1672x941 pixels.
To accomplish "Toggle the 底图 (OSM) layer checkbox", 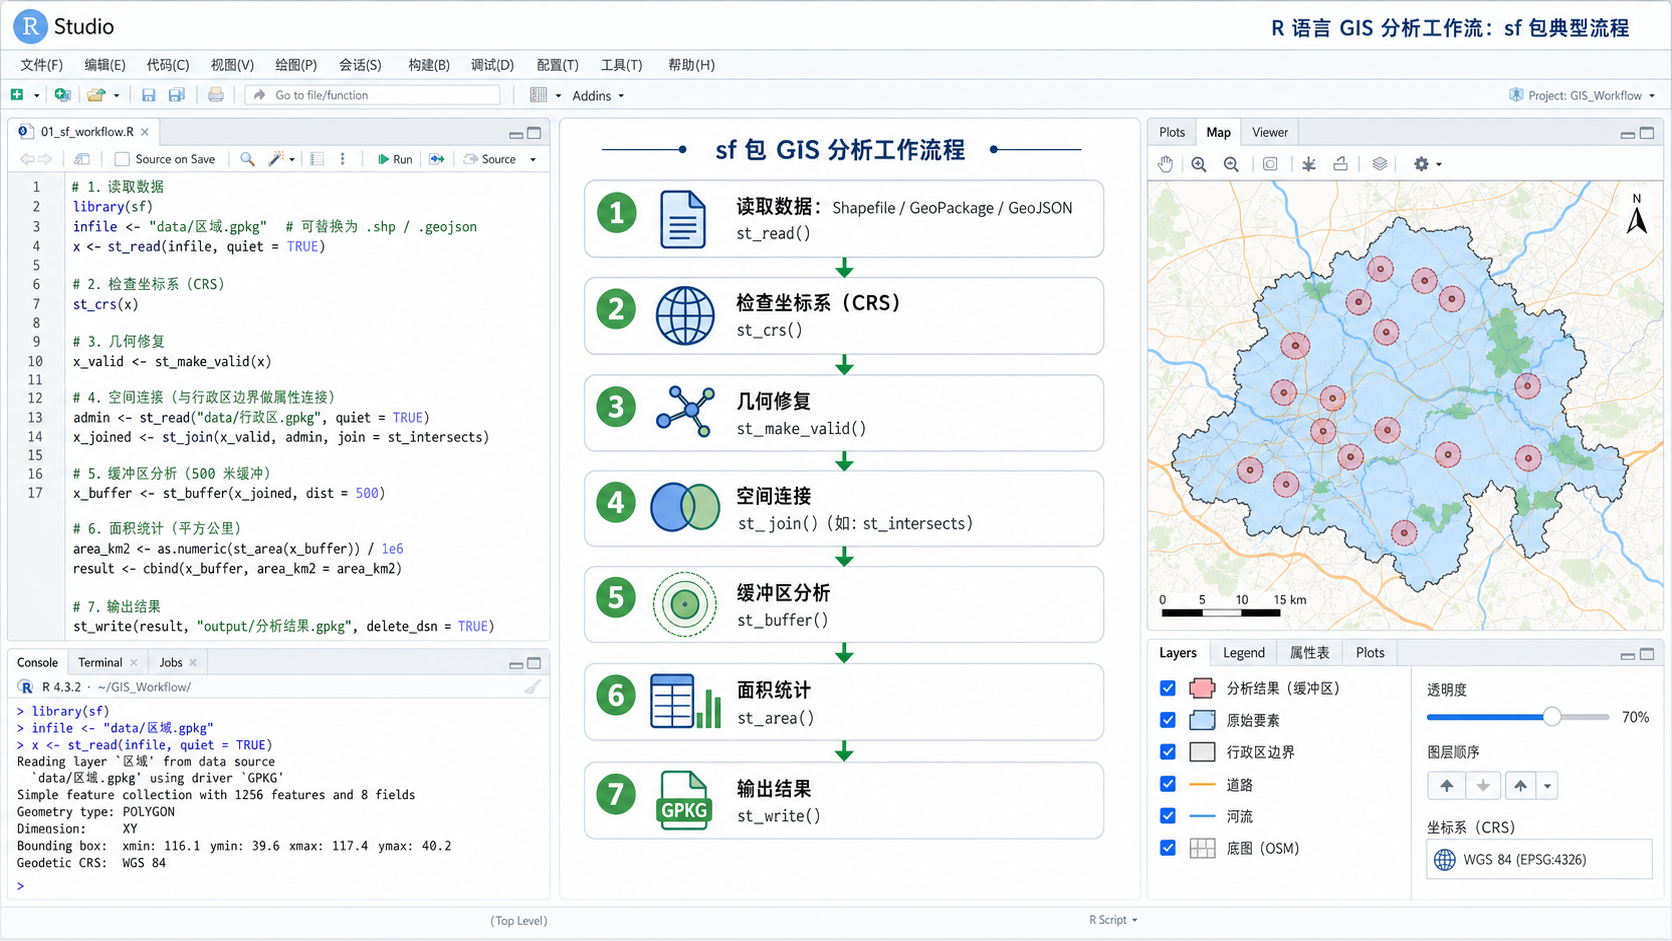I will [x=1167, y=848].
